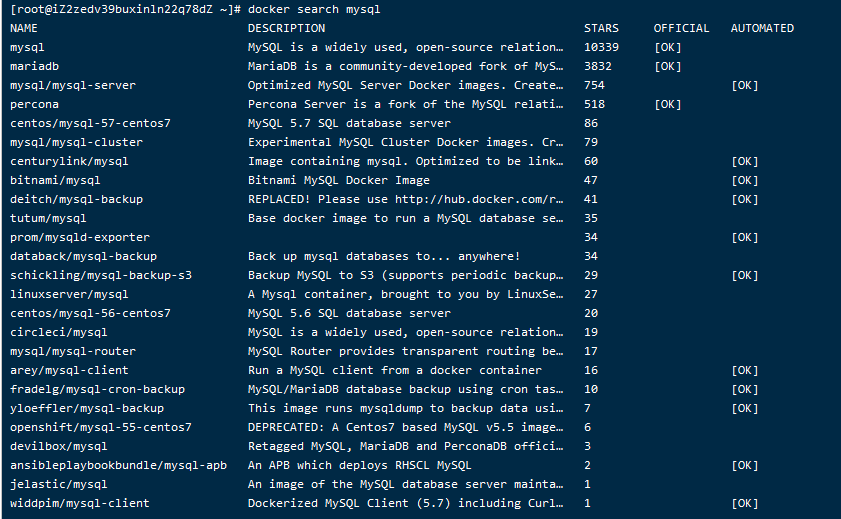
Task: Click the DESCRIPTION column header
Action: (x=286, y=28)
